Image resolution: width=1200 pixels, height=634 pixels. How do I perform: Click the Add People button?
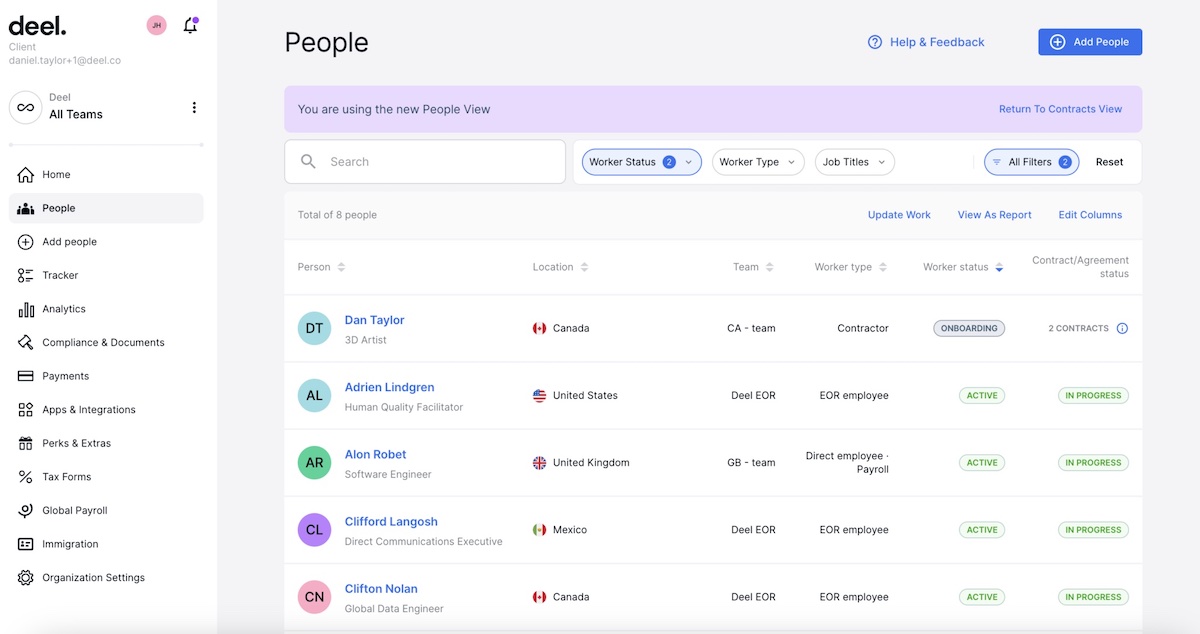(x=1090, y=42)
